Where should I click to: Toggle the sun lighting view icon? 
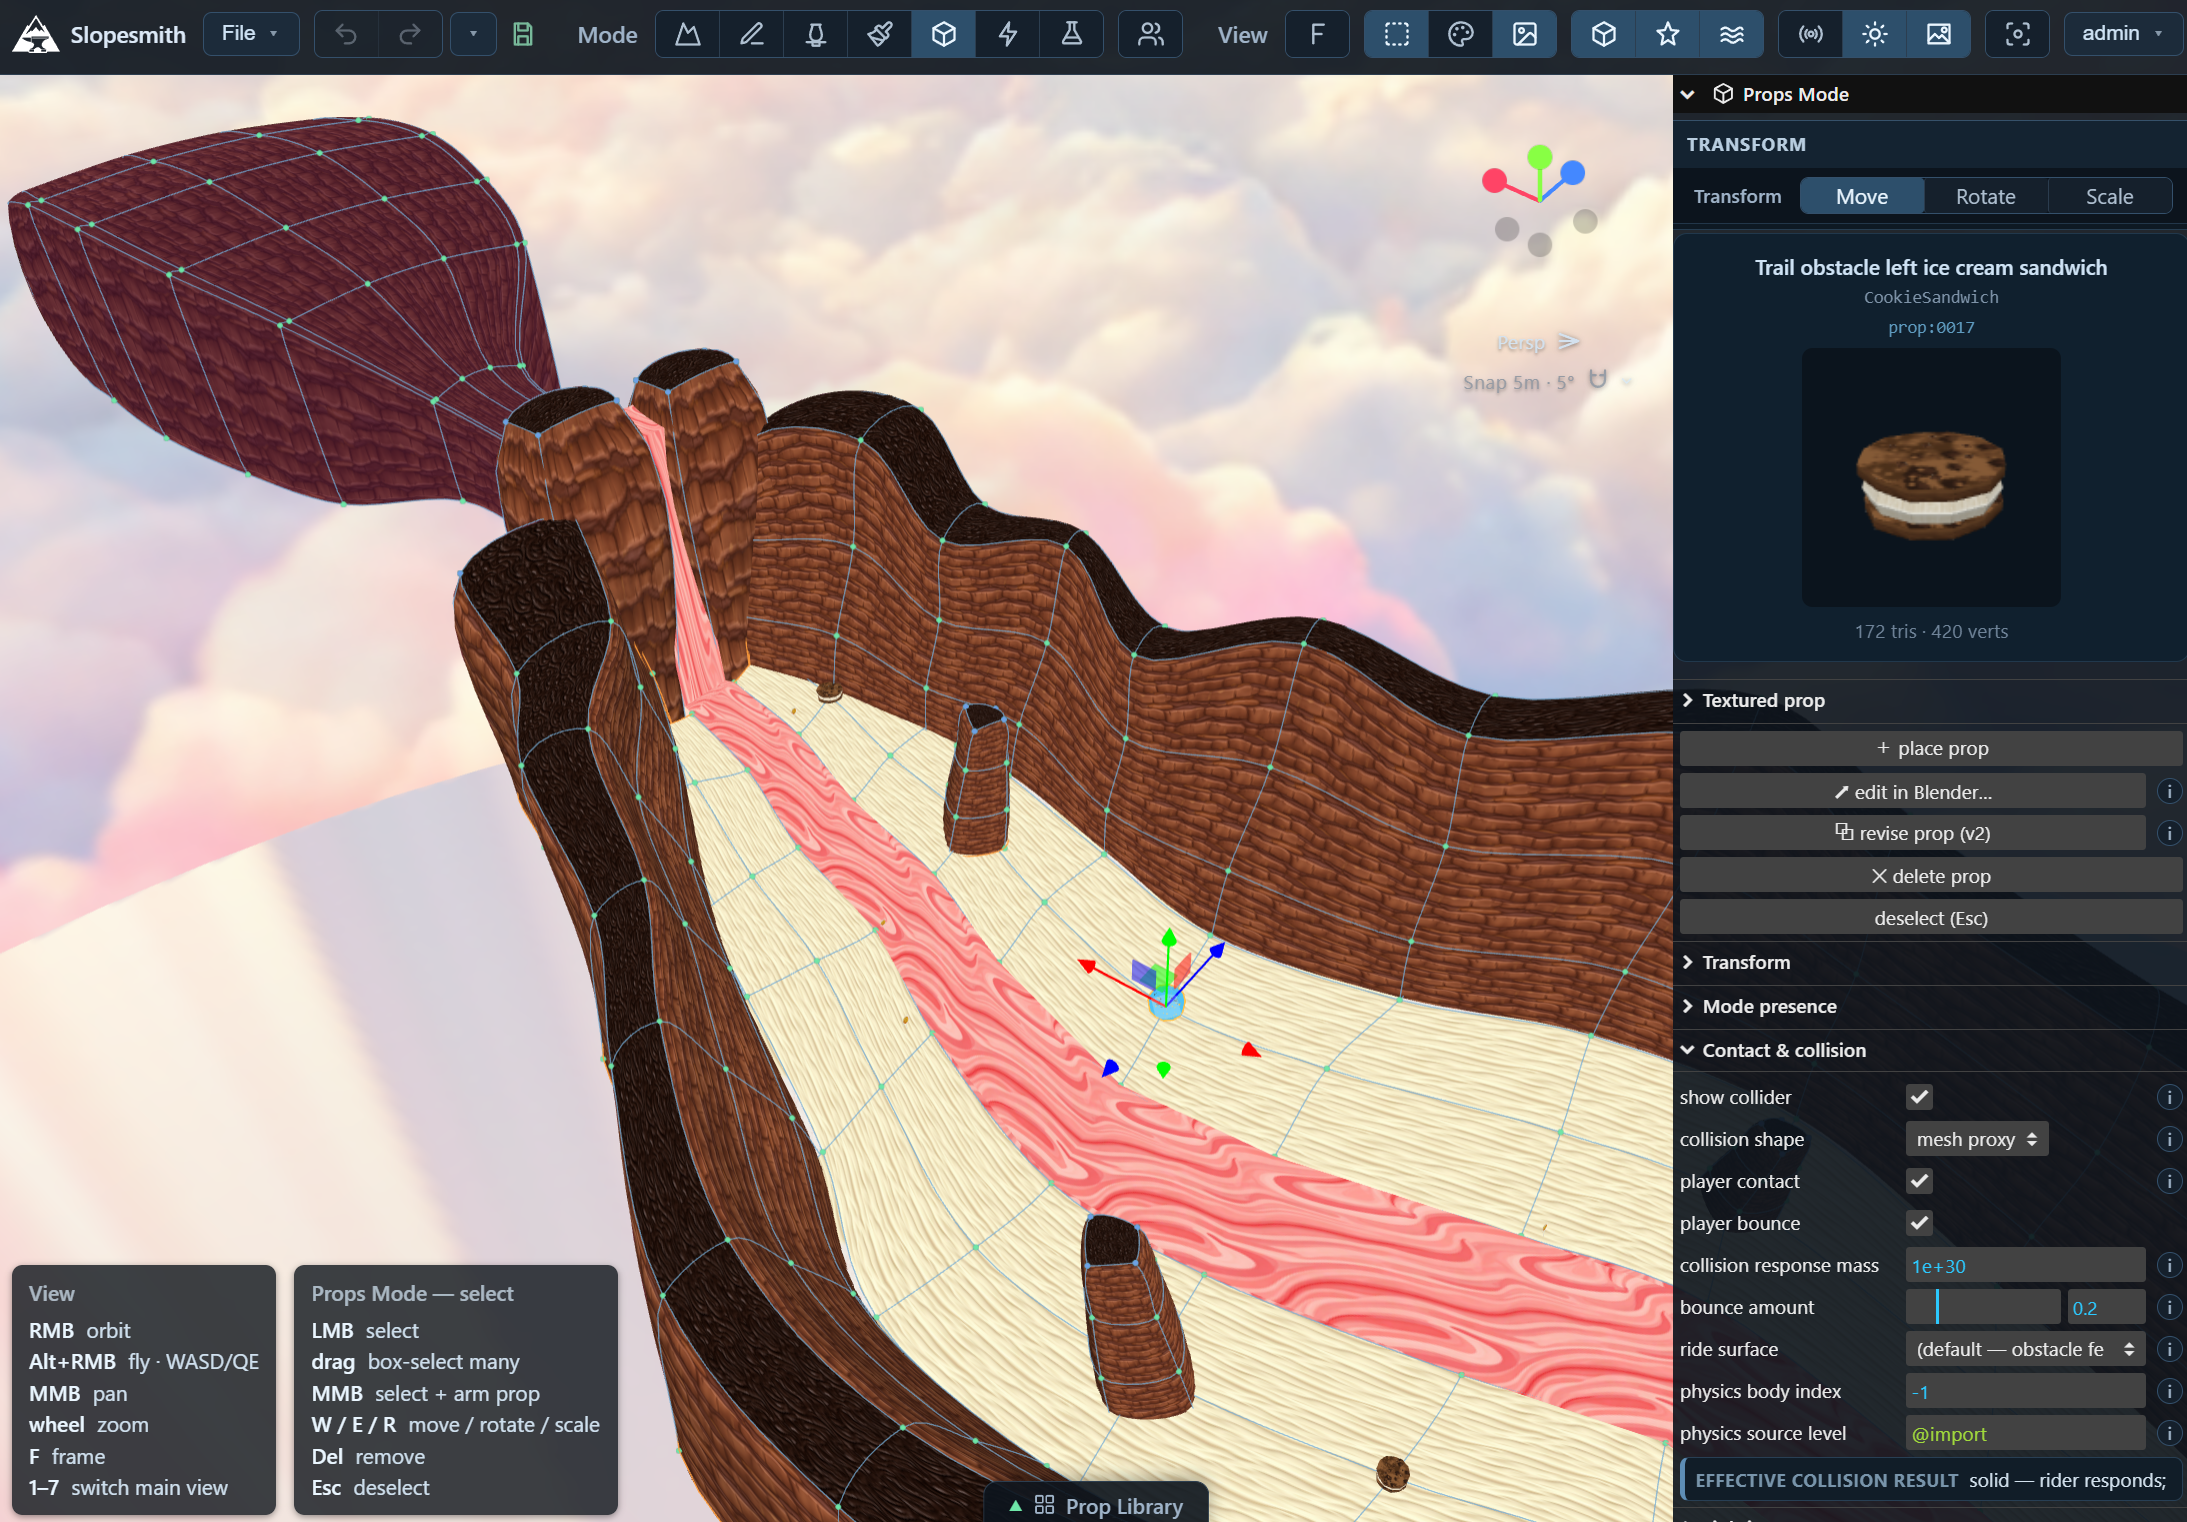[x=1875, y=34]
